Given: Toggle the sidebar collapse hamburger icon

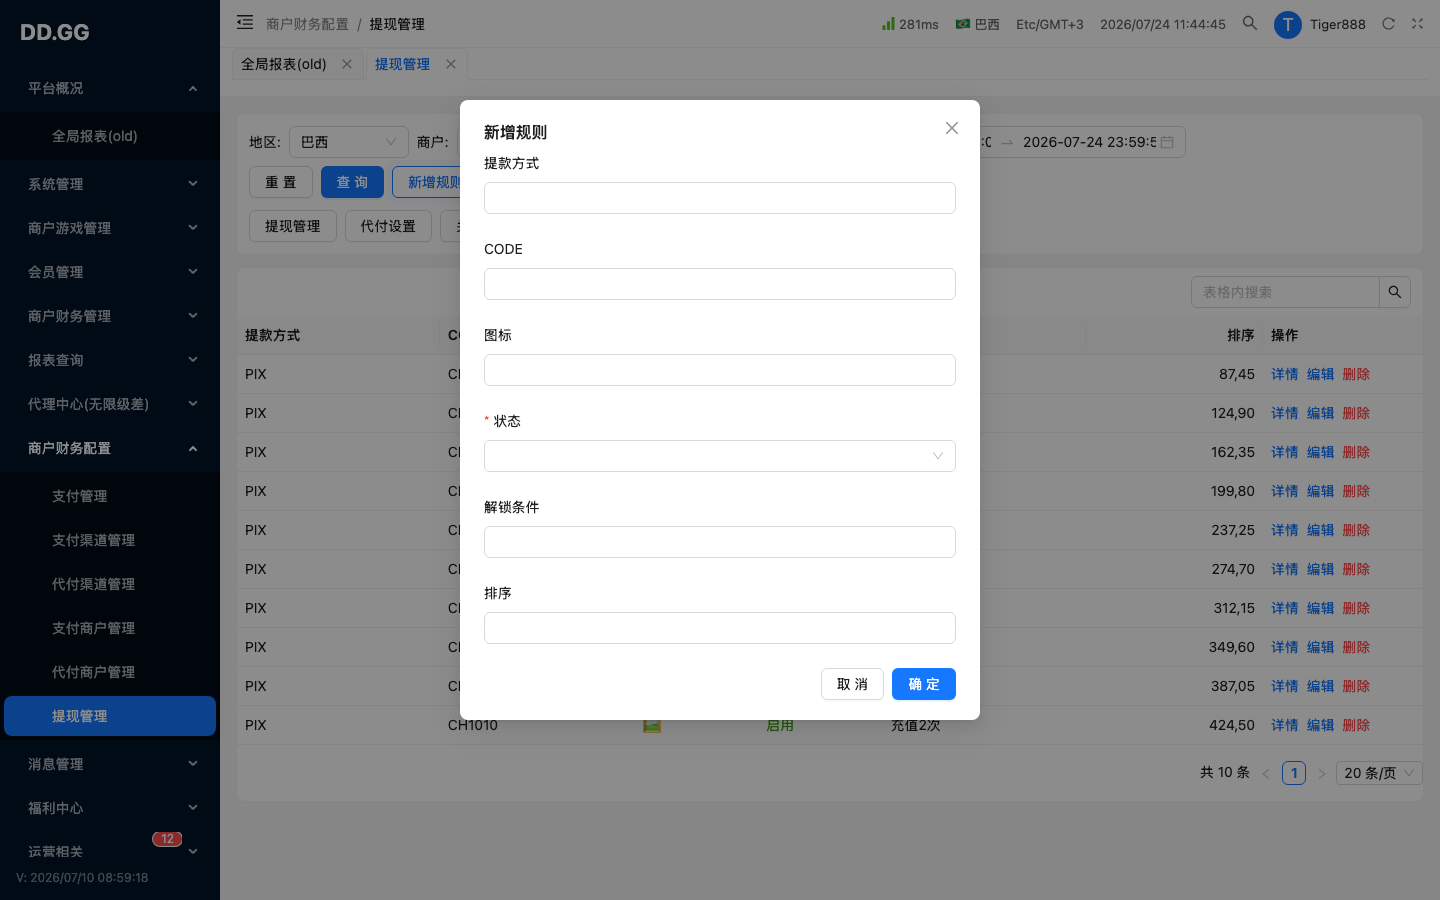Looking at the screenshot, I should point(245,22).
